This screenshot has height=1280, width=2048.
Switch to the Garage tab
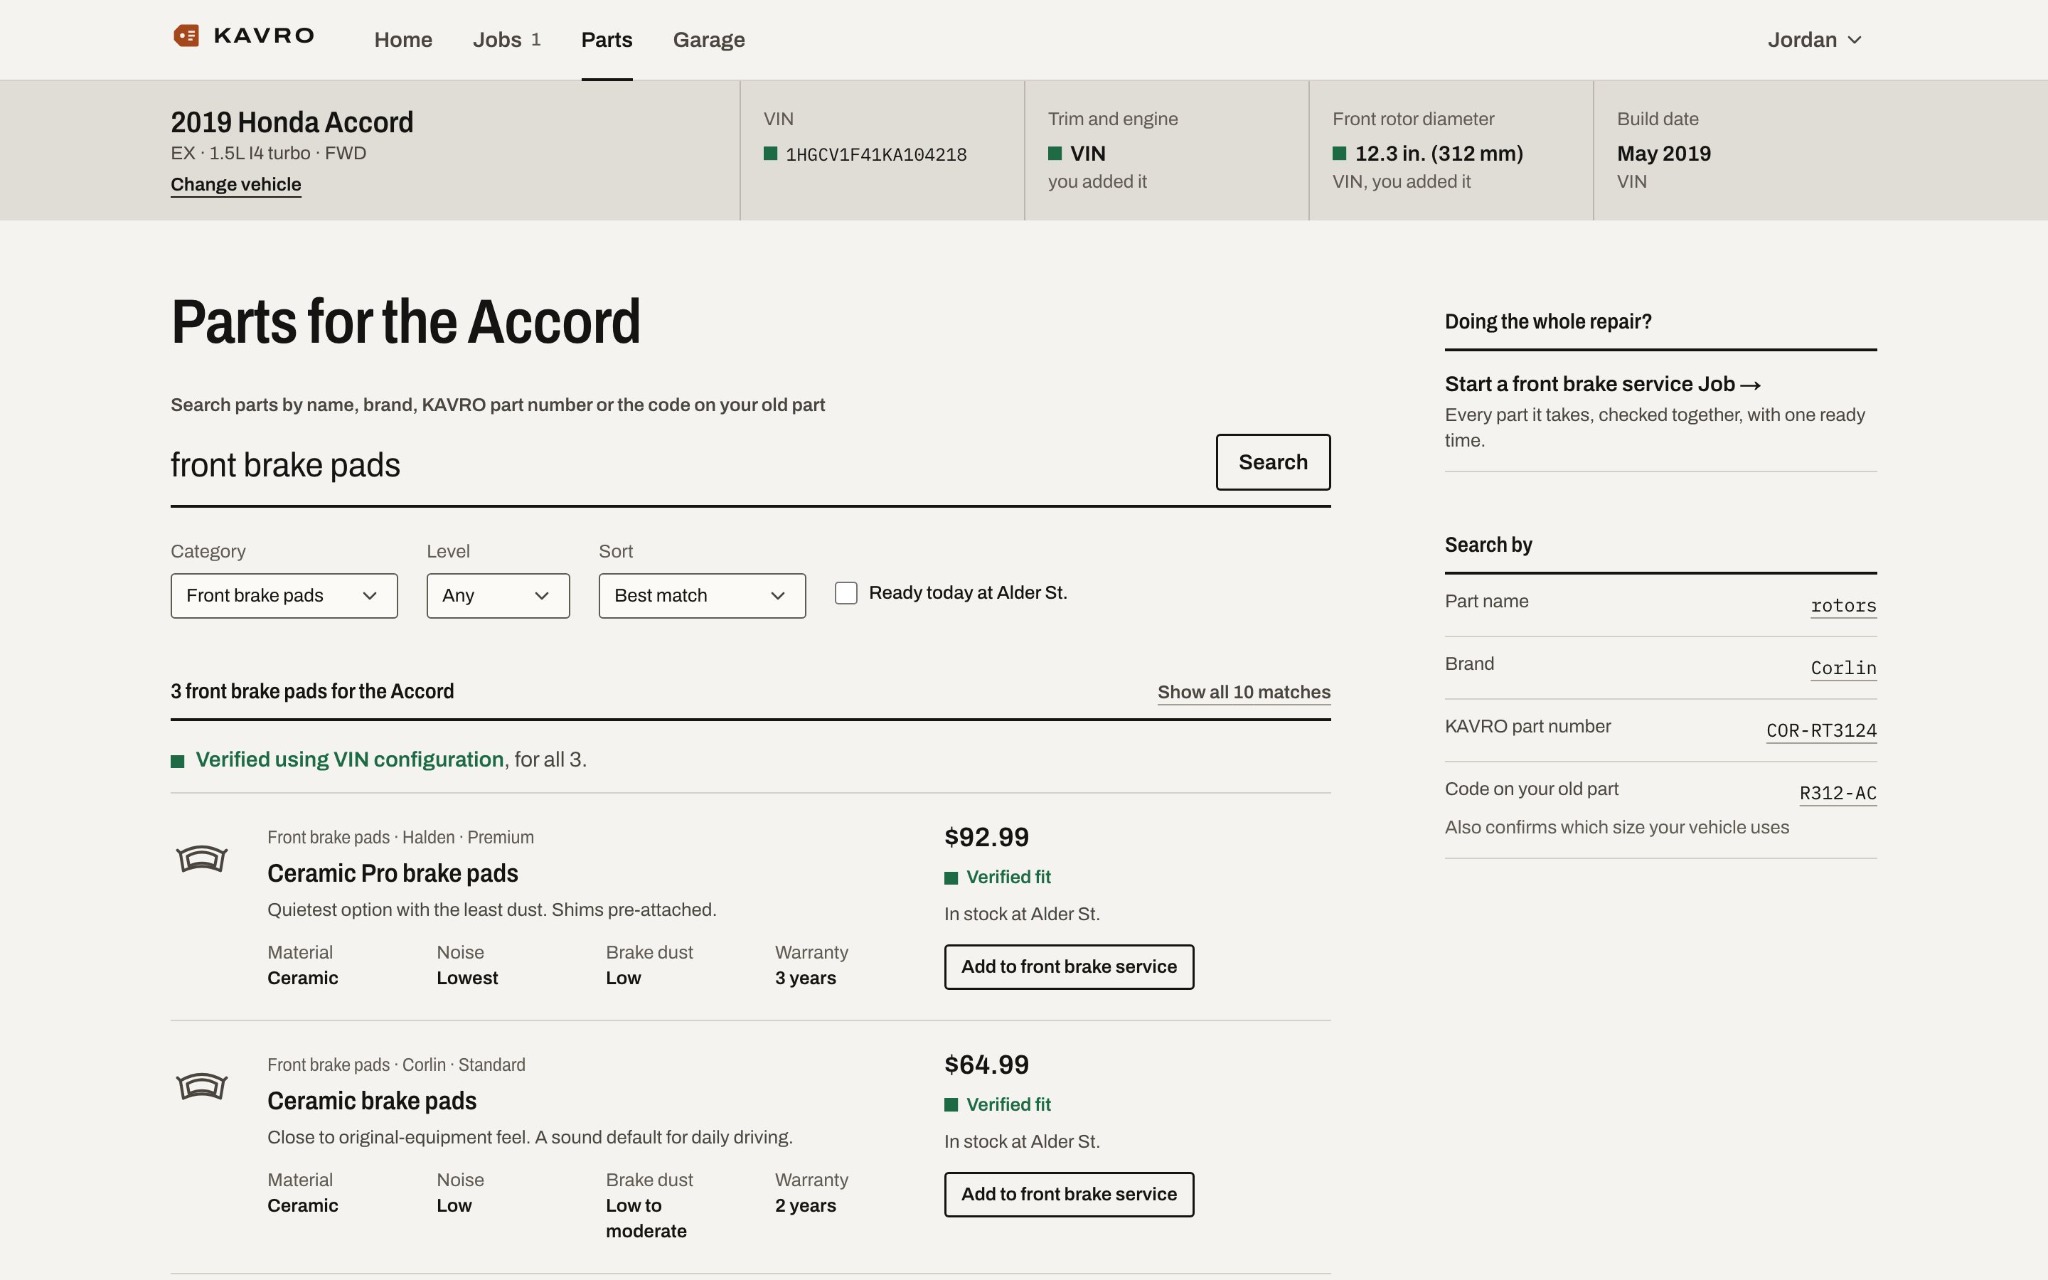pyautogui.click(x=709, y=40)
